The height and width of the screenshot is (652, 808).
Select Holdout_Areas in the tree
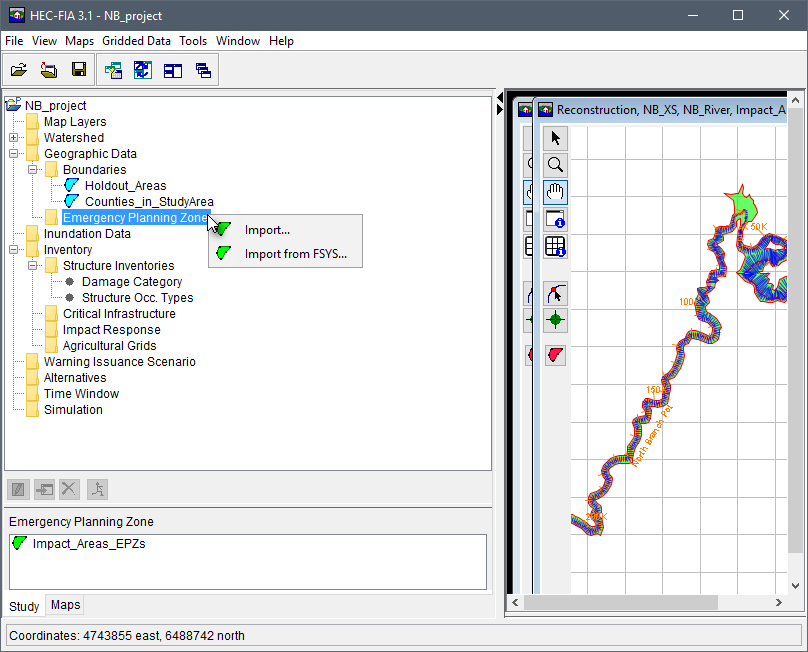[125, 186]
